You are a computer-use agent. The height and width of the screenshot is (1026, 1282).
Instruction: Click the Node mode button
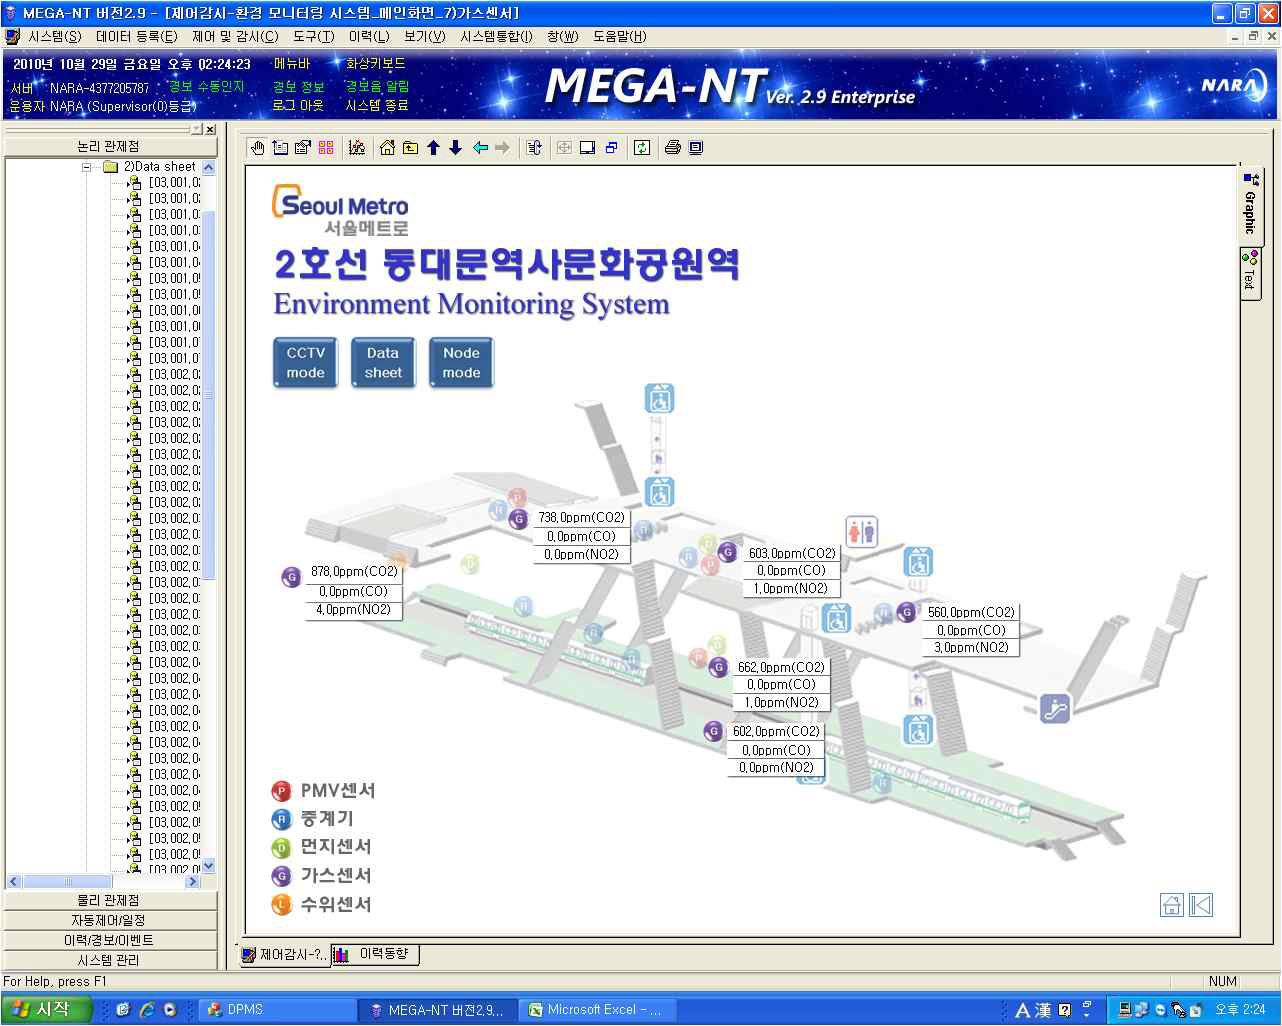461,362
